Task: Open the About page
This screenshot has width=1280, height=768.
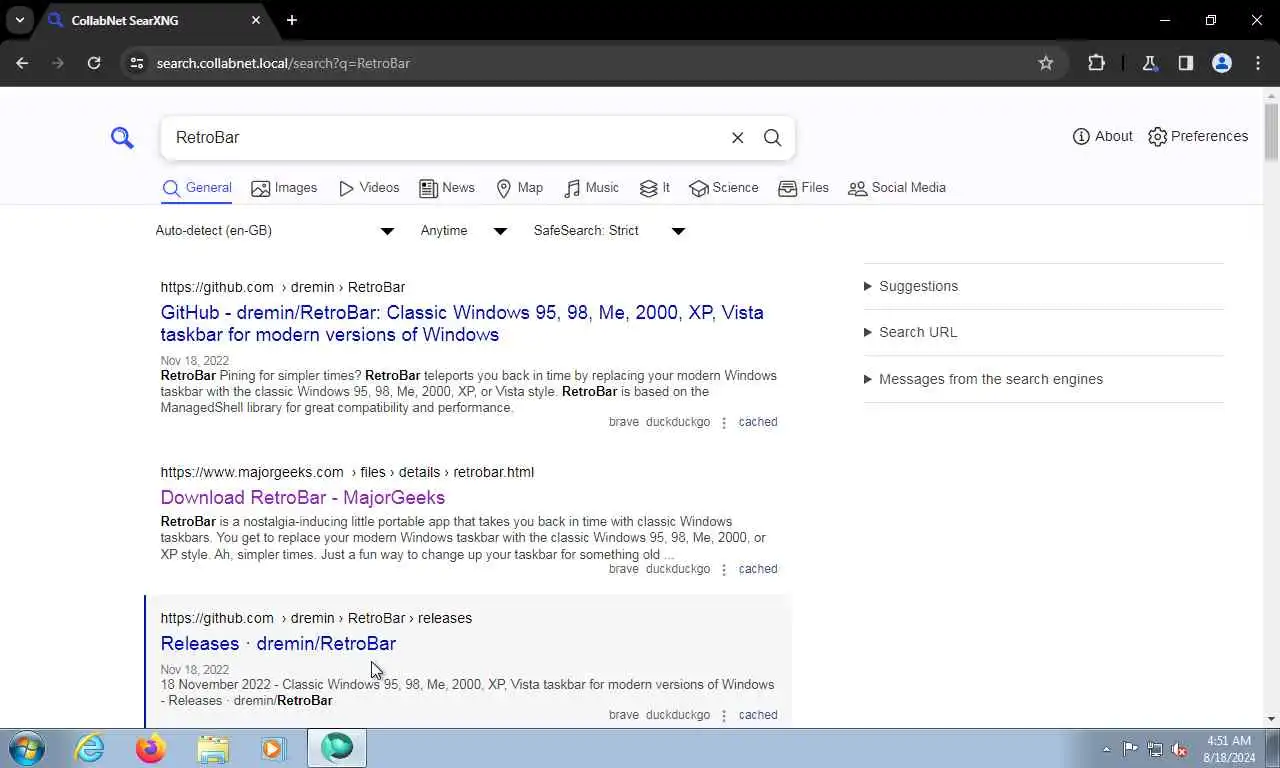Action: coord(1102,136)
